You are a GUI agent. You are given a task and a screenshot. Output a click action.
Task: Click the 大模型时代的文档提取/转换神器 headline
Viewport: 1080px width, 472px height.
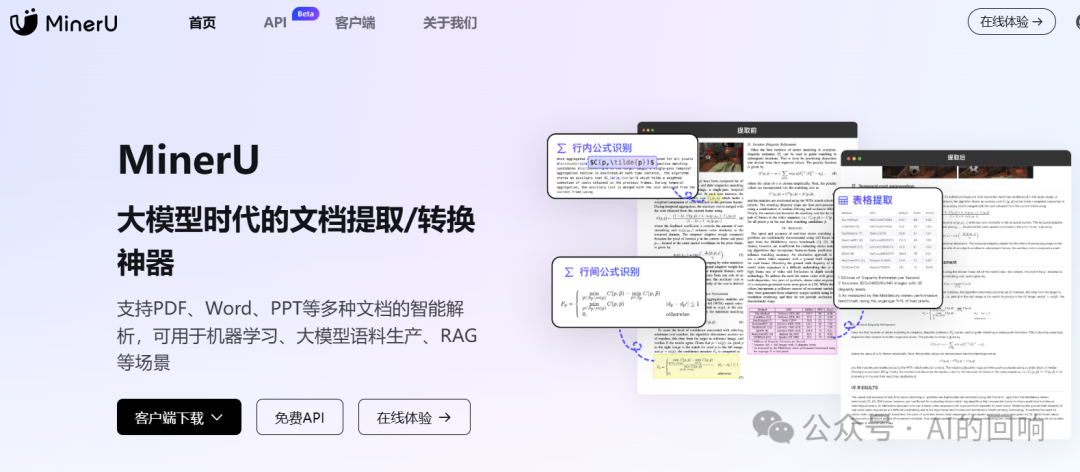click(x=296, y=241)
